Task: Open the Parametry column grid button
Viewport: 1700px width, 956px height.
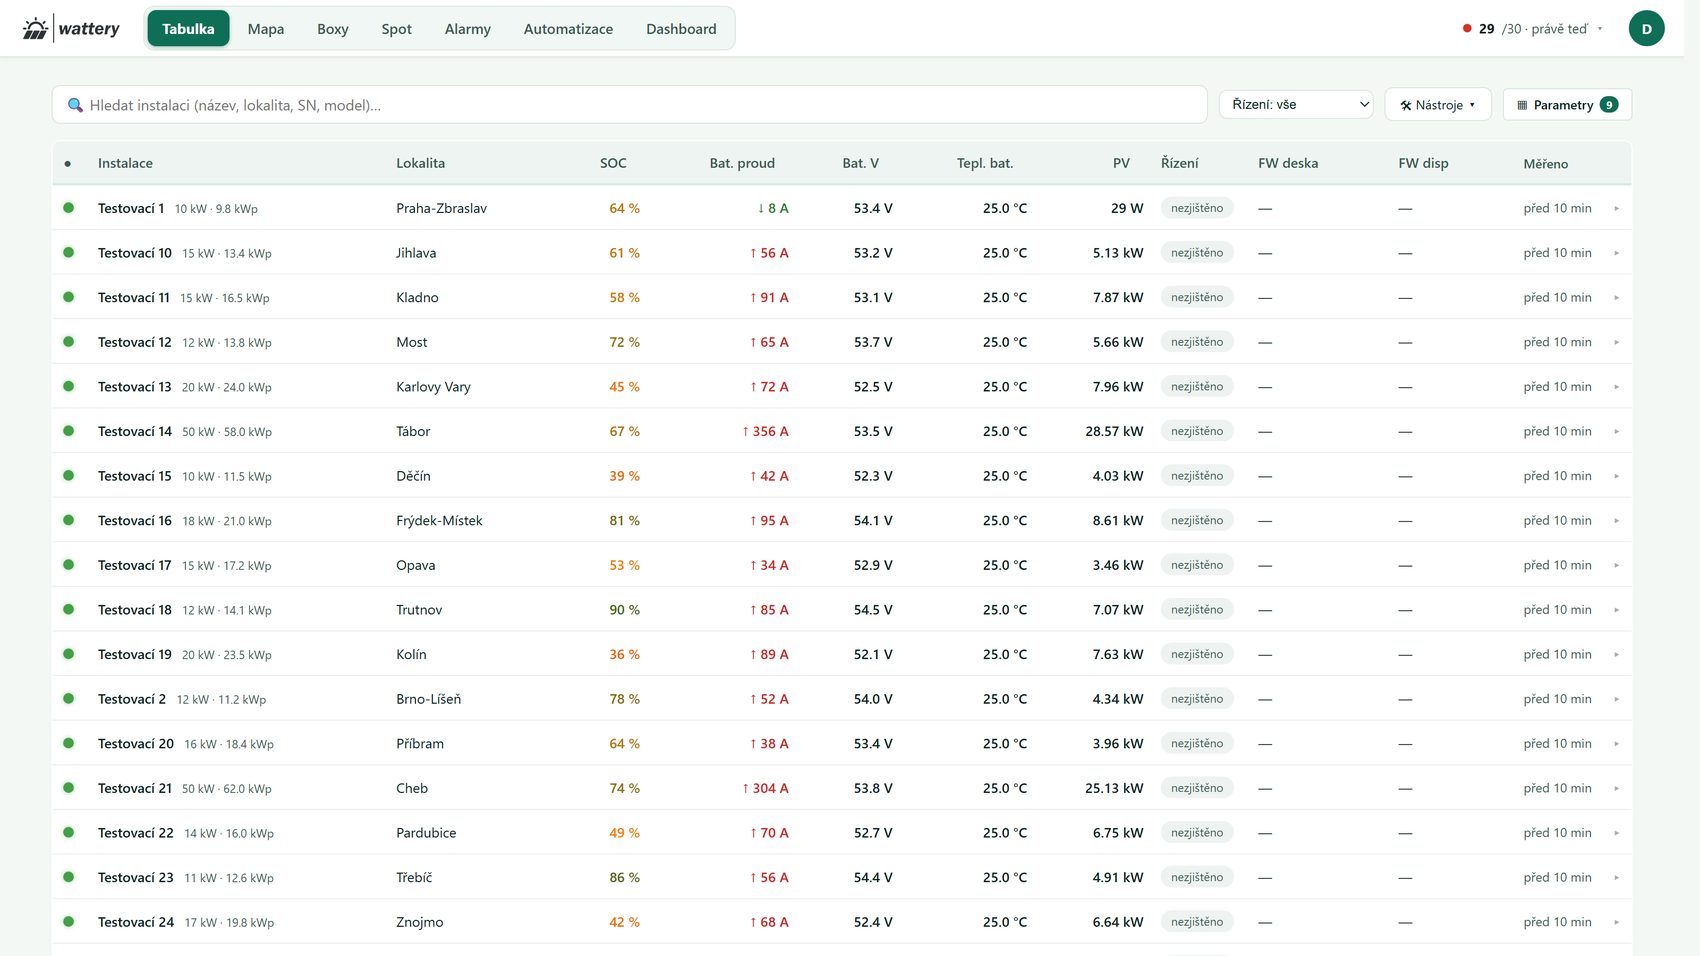Action: [1567, 105]
